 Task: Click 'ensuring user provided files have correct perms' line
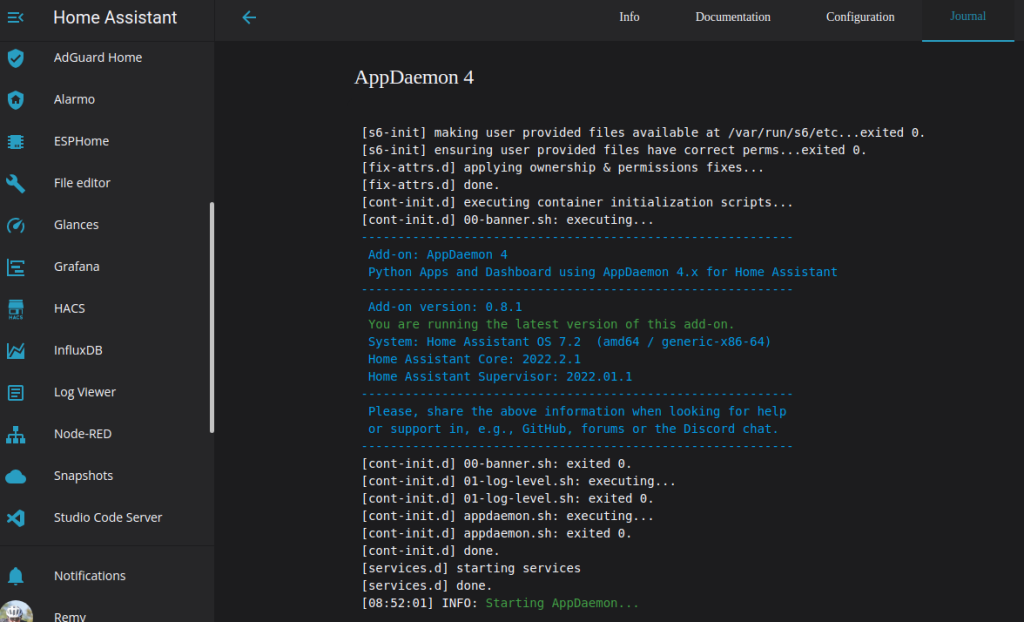[x=614, y=150]
